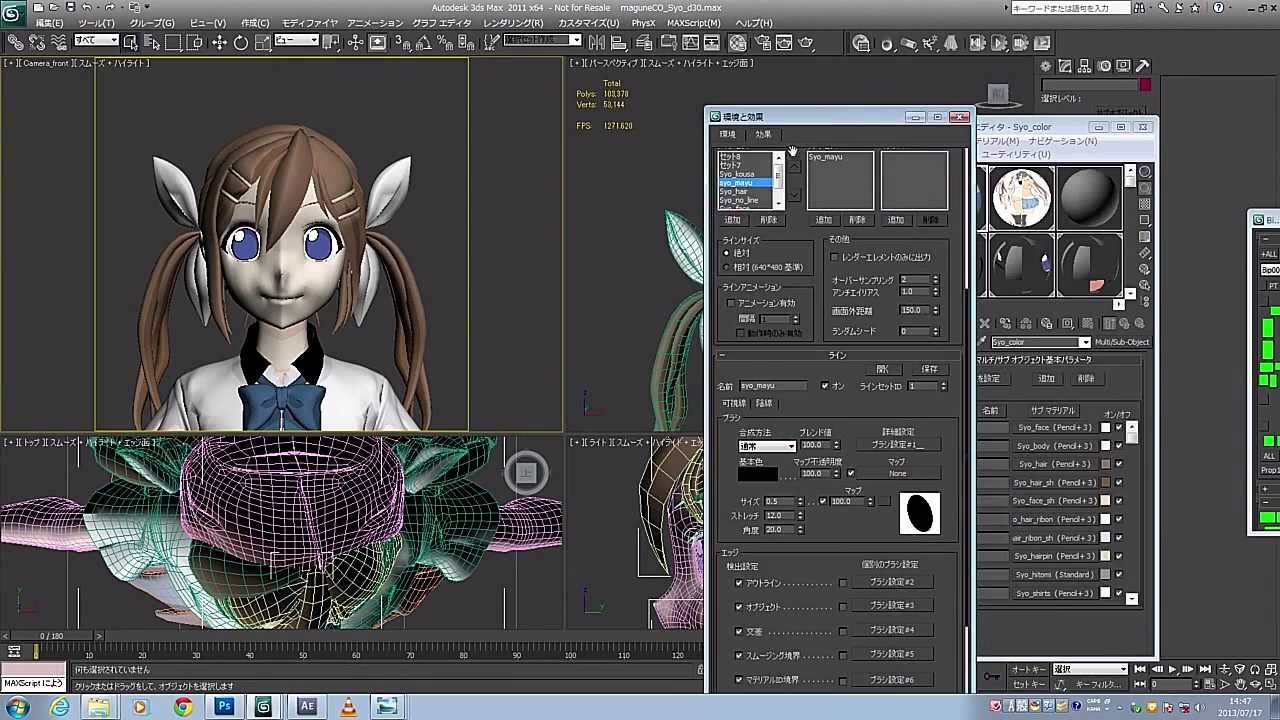Viewport: 1280px width, 720px height.
Task: Open Photoshop from the taskbar
Action: pyautogui.click(x=224, y=707)
